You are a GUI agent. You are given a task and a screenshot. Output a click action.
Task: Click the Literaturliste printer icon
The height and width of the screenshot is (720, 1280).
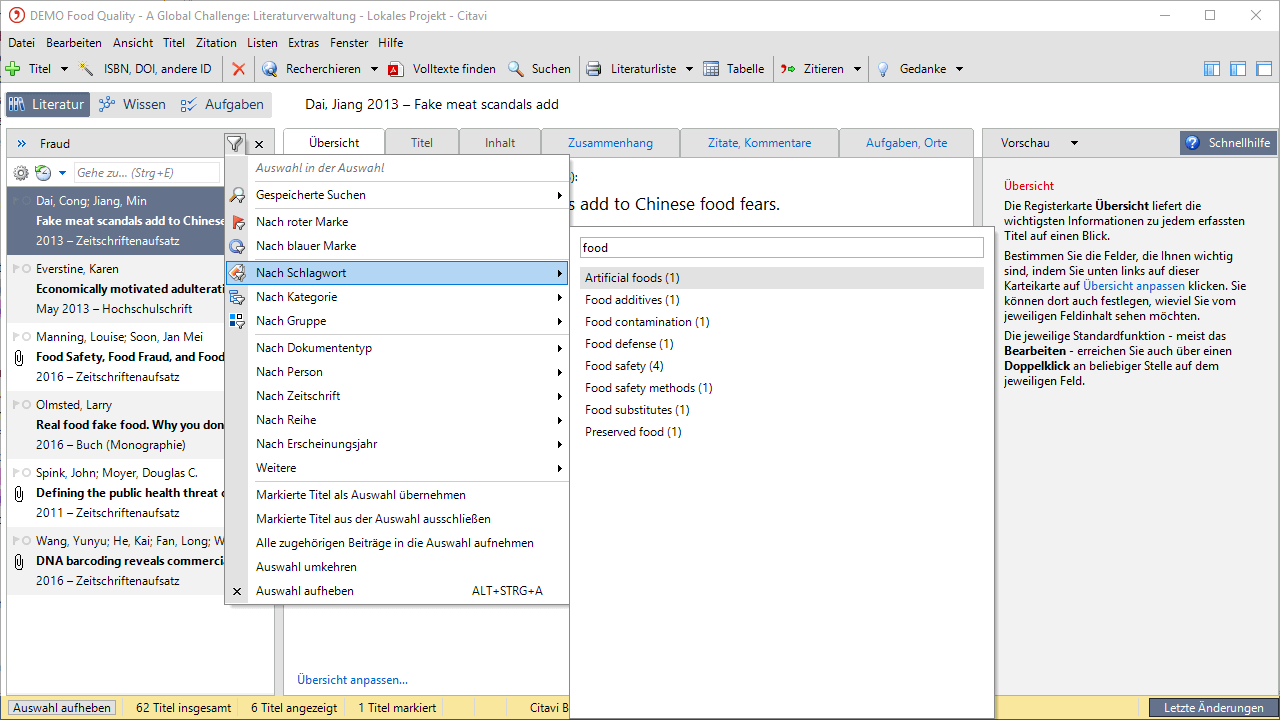594,69
